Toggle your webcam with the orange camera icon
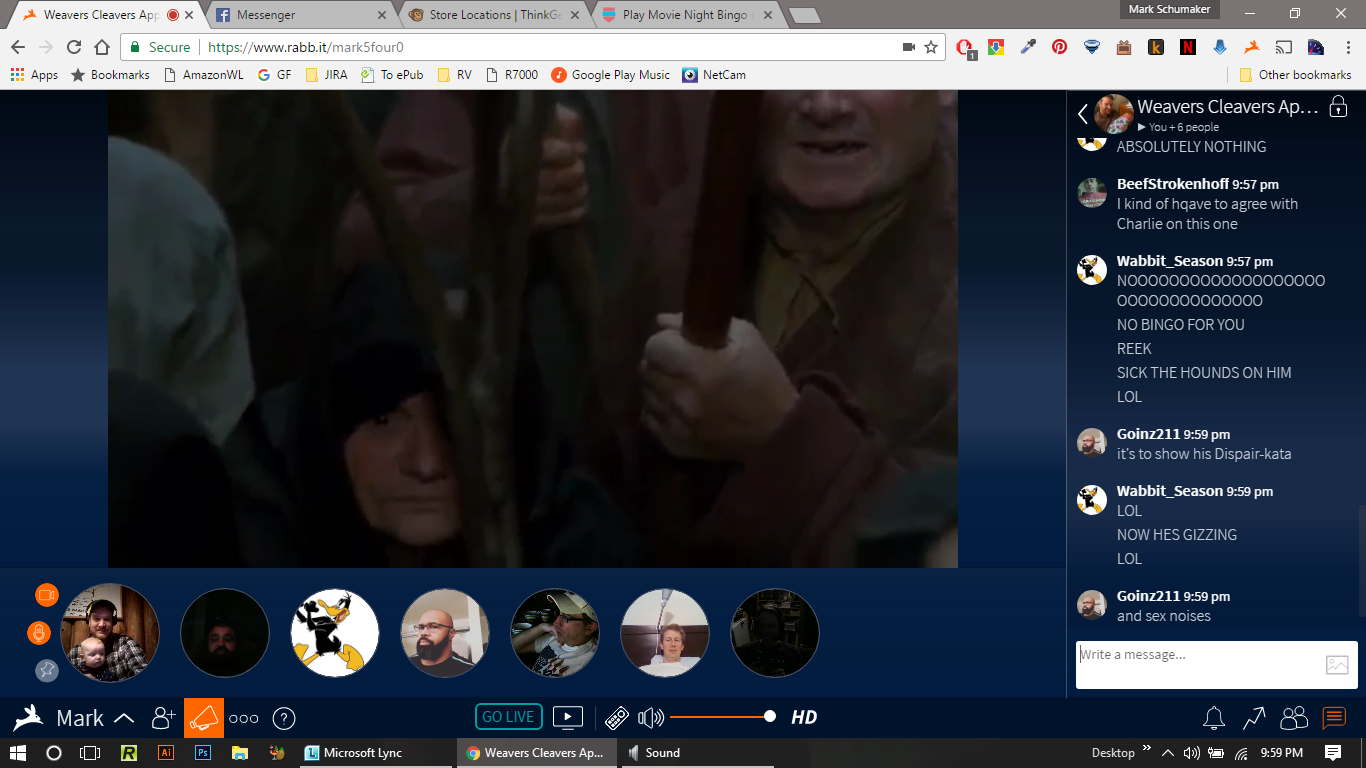 [x=47, y=595]
